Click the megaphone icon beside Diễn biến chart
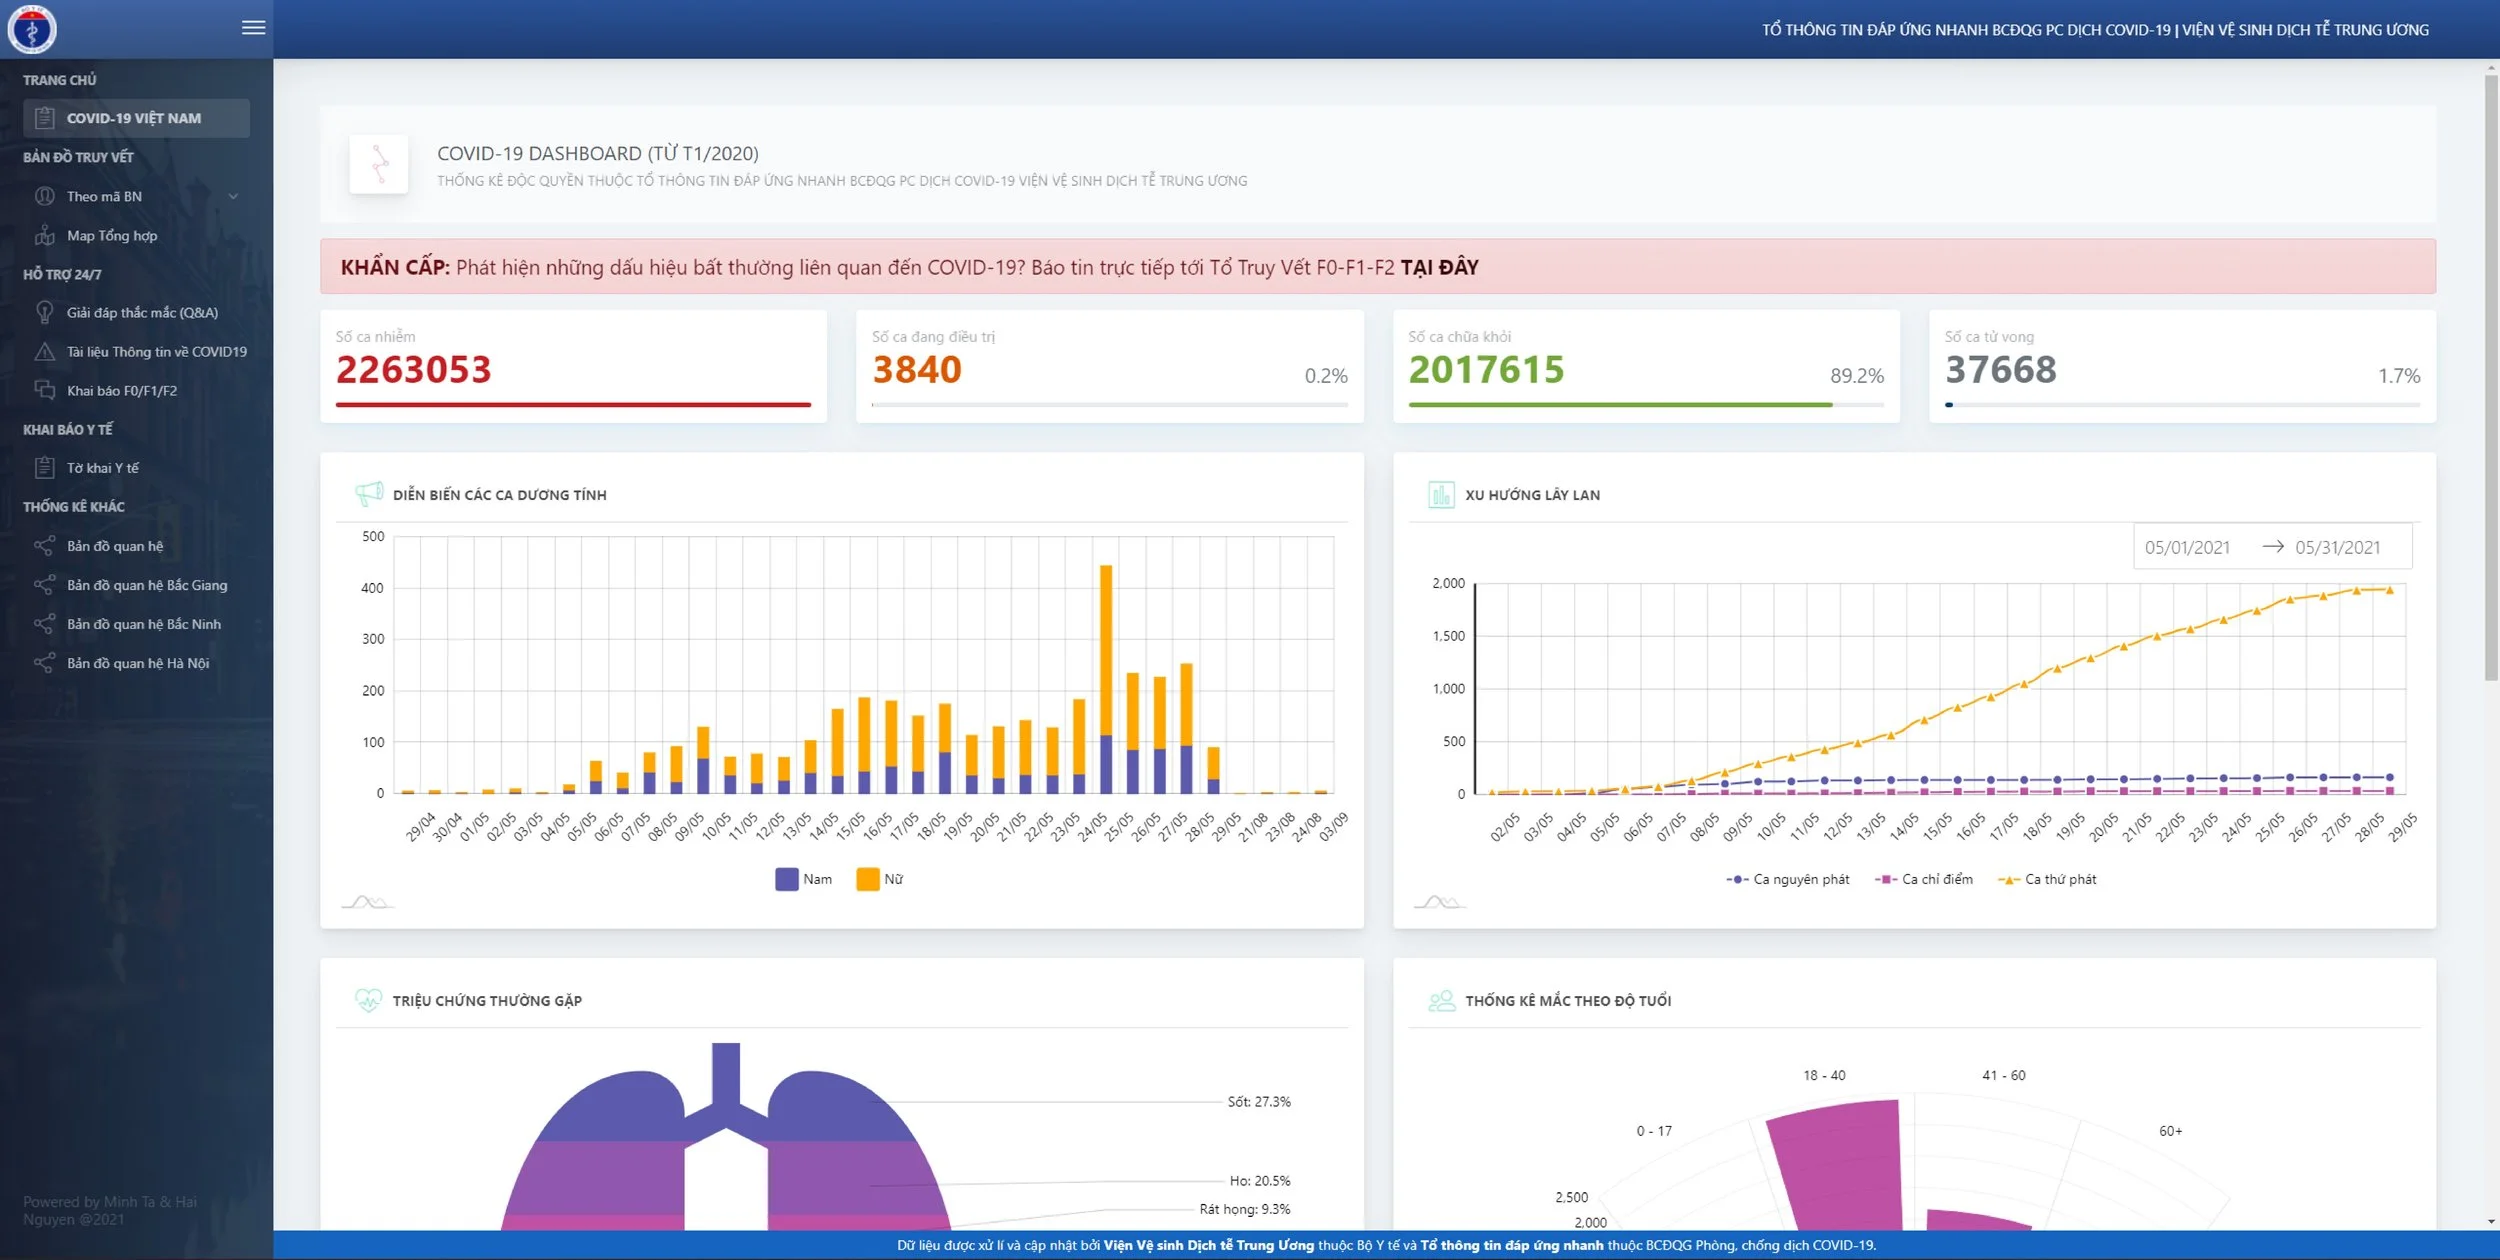 click(369, 494)
